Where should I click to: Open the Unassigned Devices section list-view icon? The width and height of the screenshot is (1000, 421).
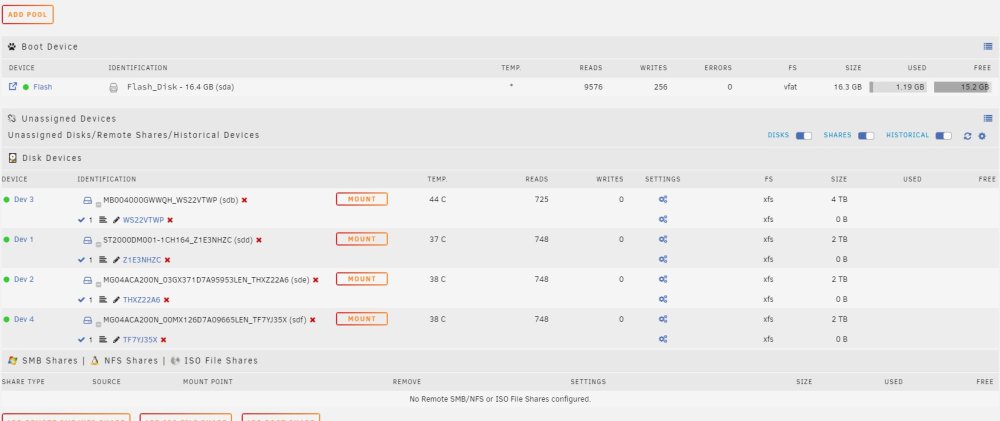coord(987,119)
